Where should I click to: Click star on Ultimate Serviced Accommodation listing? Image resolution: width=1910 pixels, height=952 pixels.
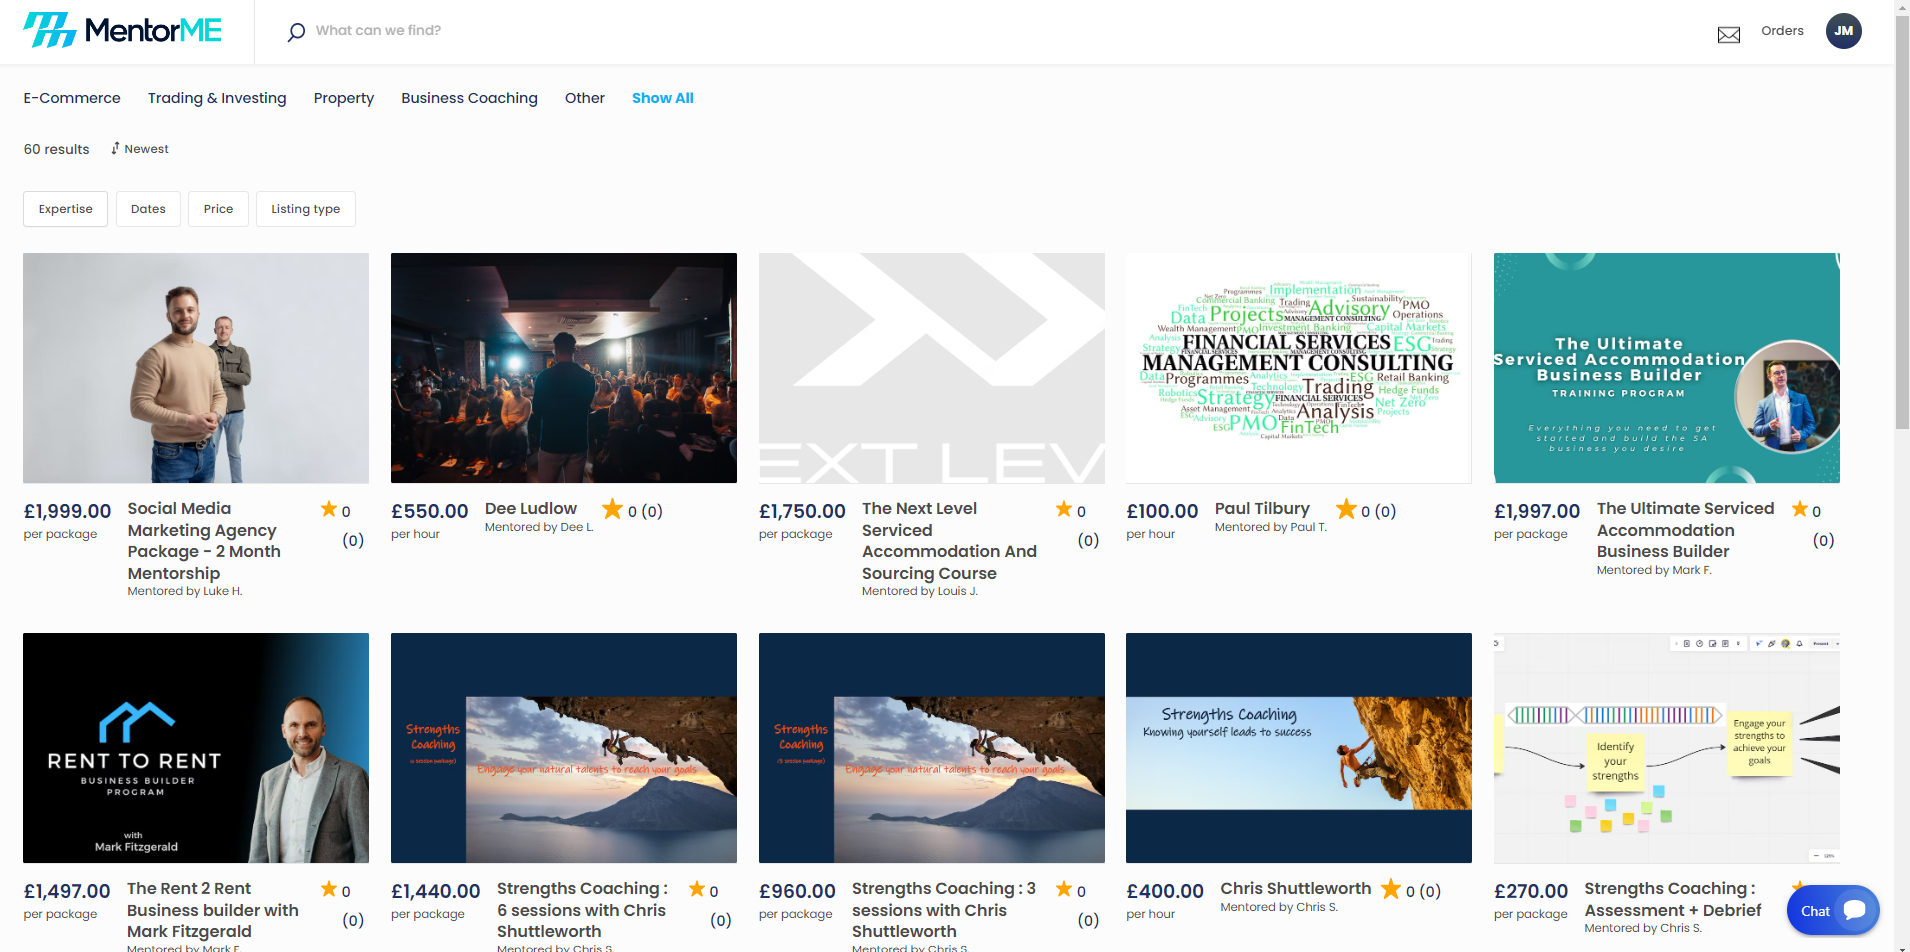click(1800, 509)
